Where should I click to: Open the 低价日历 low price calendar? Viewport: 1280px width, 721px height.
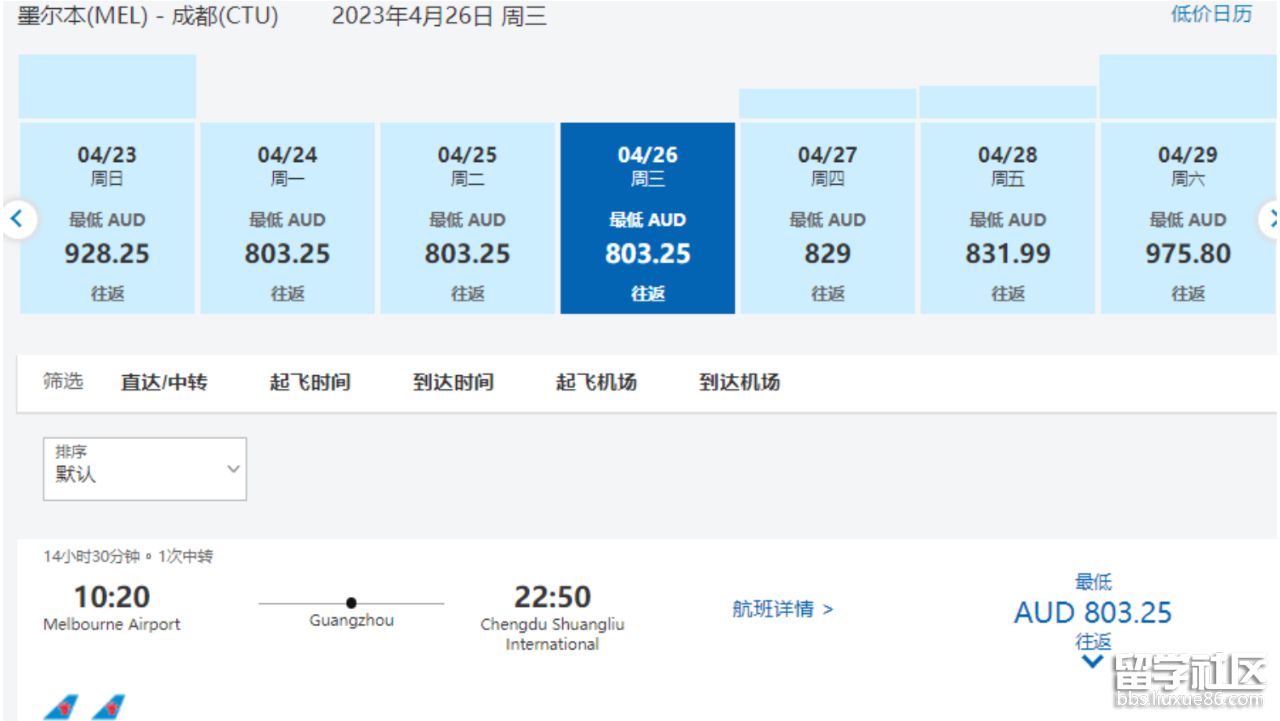point(1211,14)
